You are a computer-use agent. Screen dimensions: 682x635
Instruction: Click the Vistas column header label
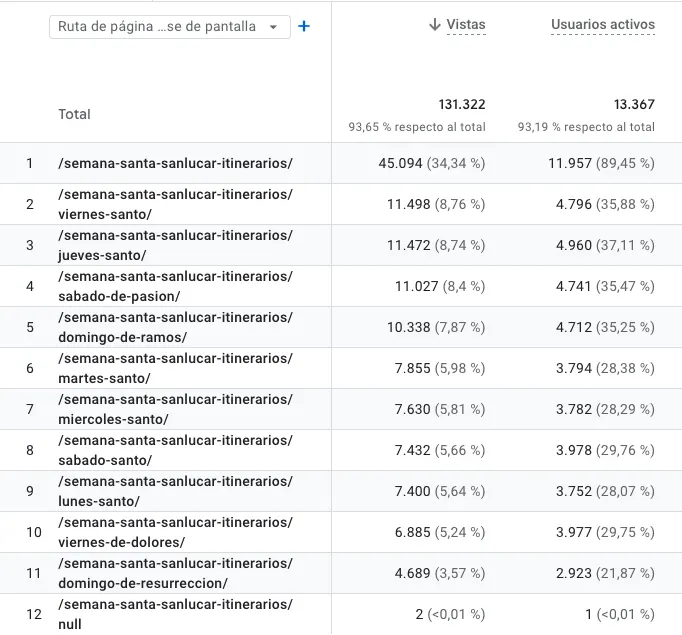[x=466, y=25]
